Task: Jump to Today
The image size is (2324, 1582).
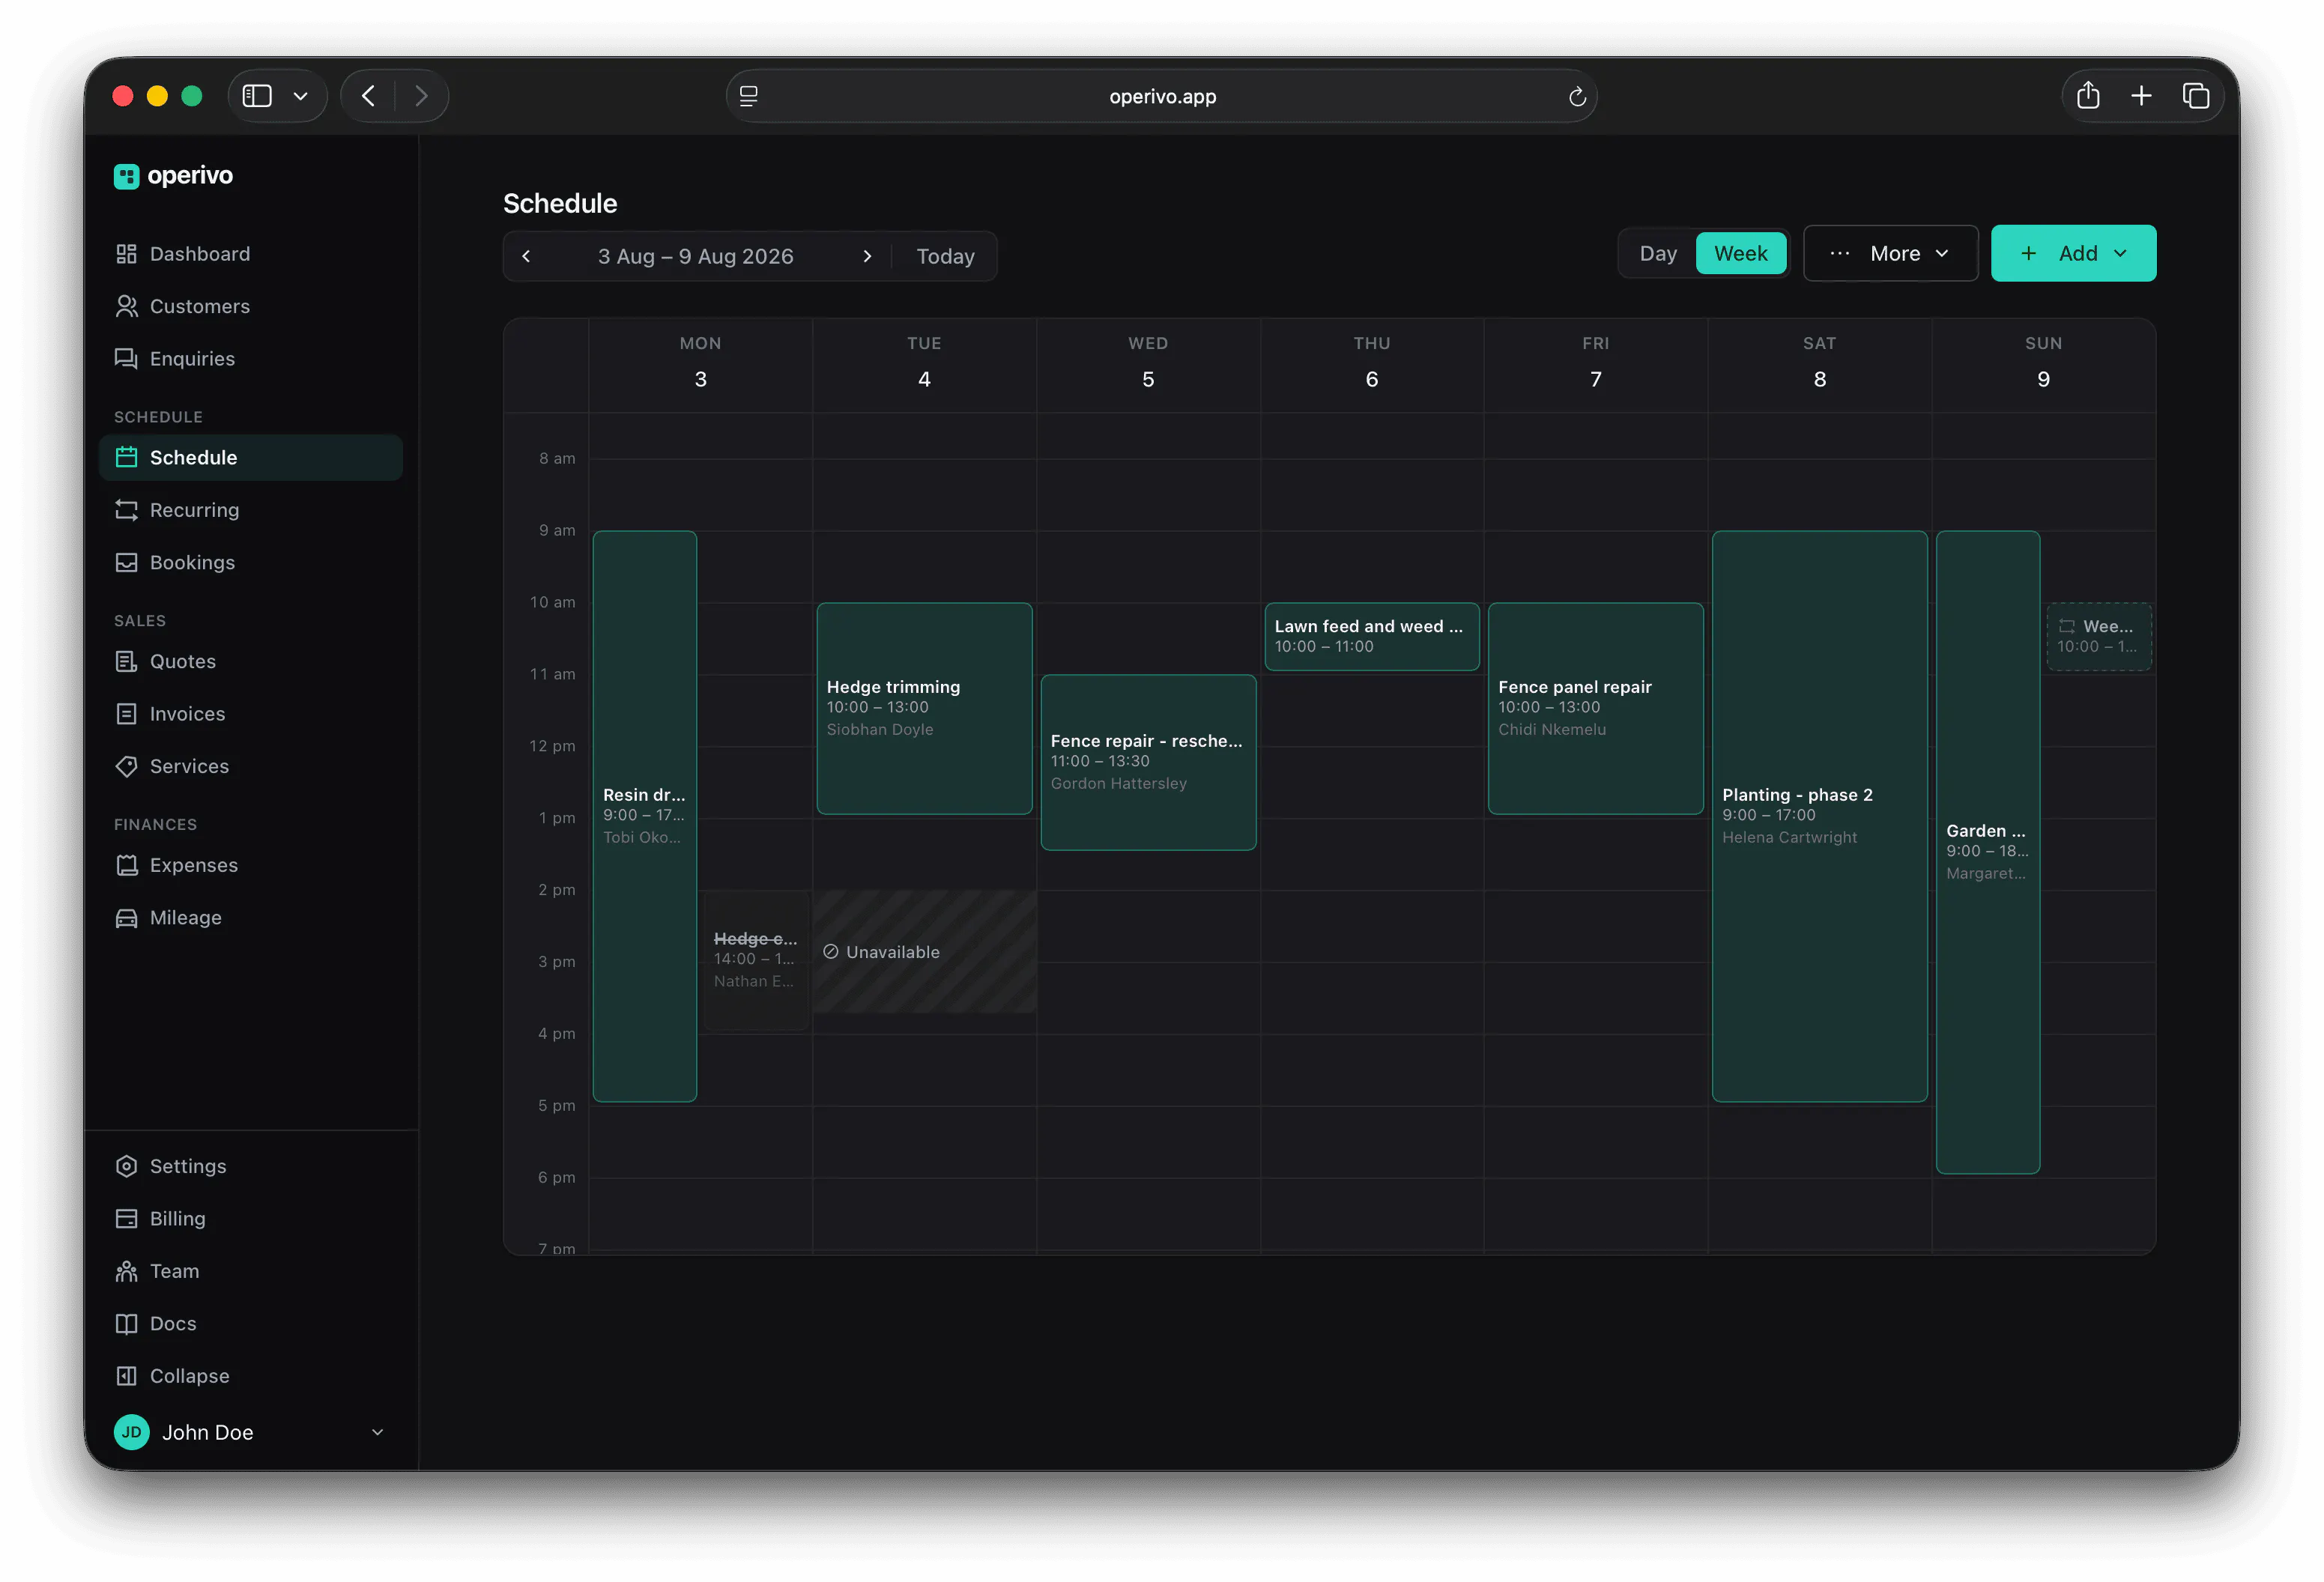Action: (945, 256)
